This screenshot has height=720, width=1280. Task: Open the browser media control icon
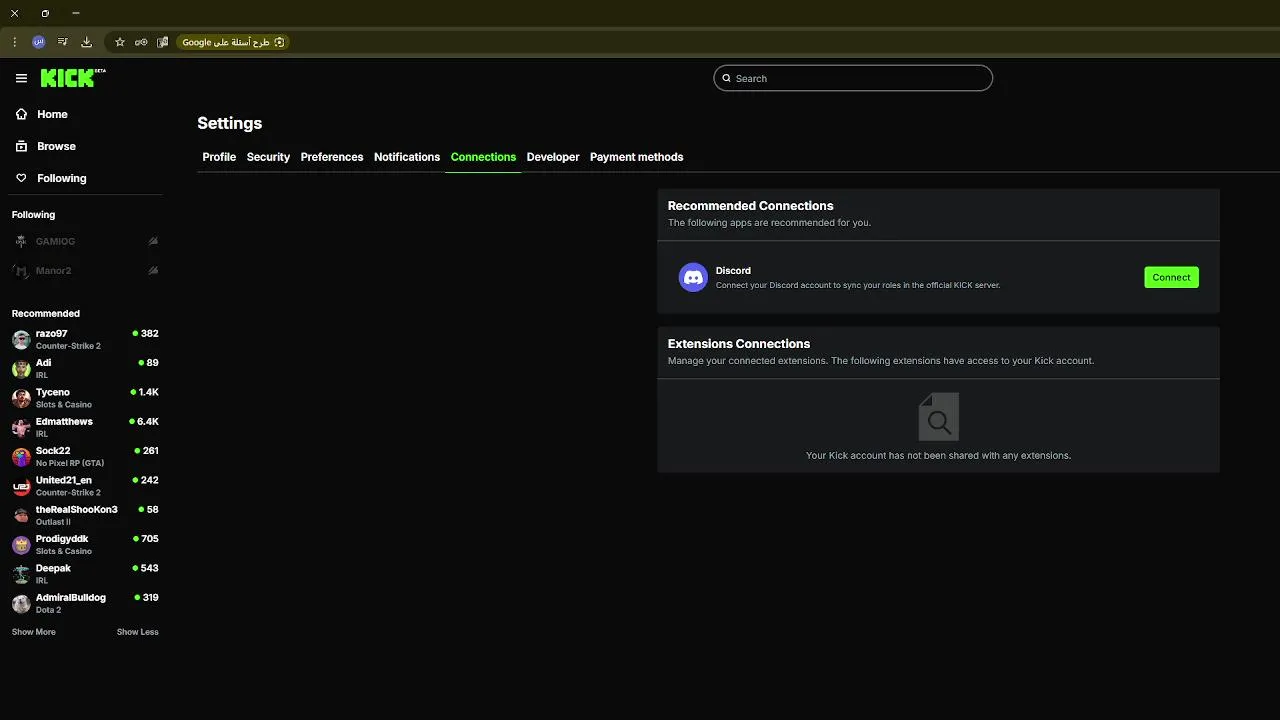(x=62, y=42)
